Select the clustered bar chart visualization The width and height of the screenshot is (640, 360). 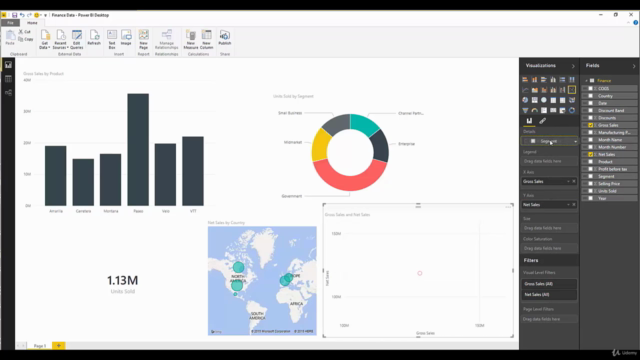[544, 80]
